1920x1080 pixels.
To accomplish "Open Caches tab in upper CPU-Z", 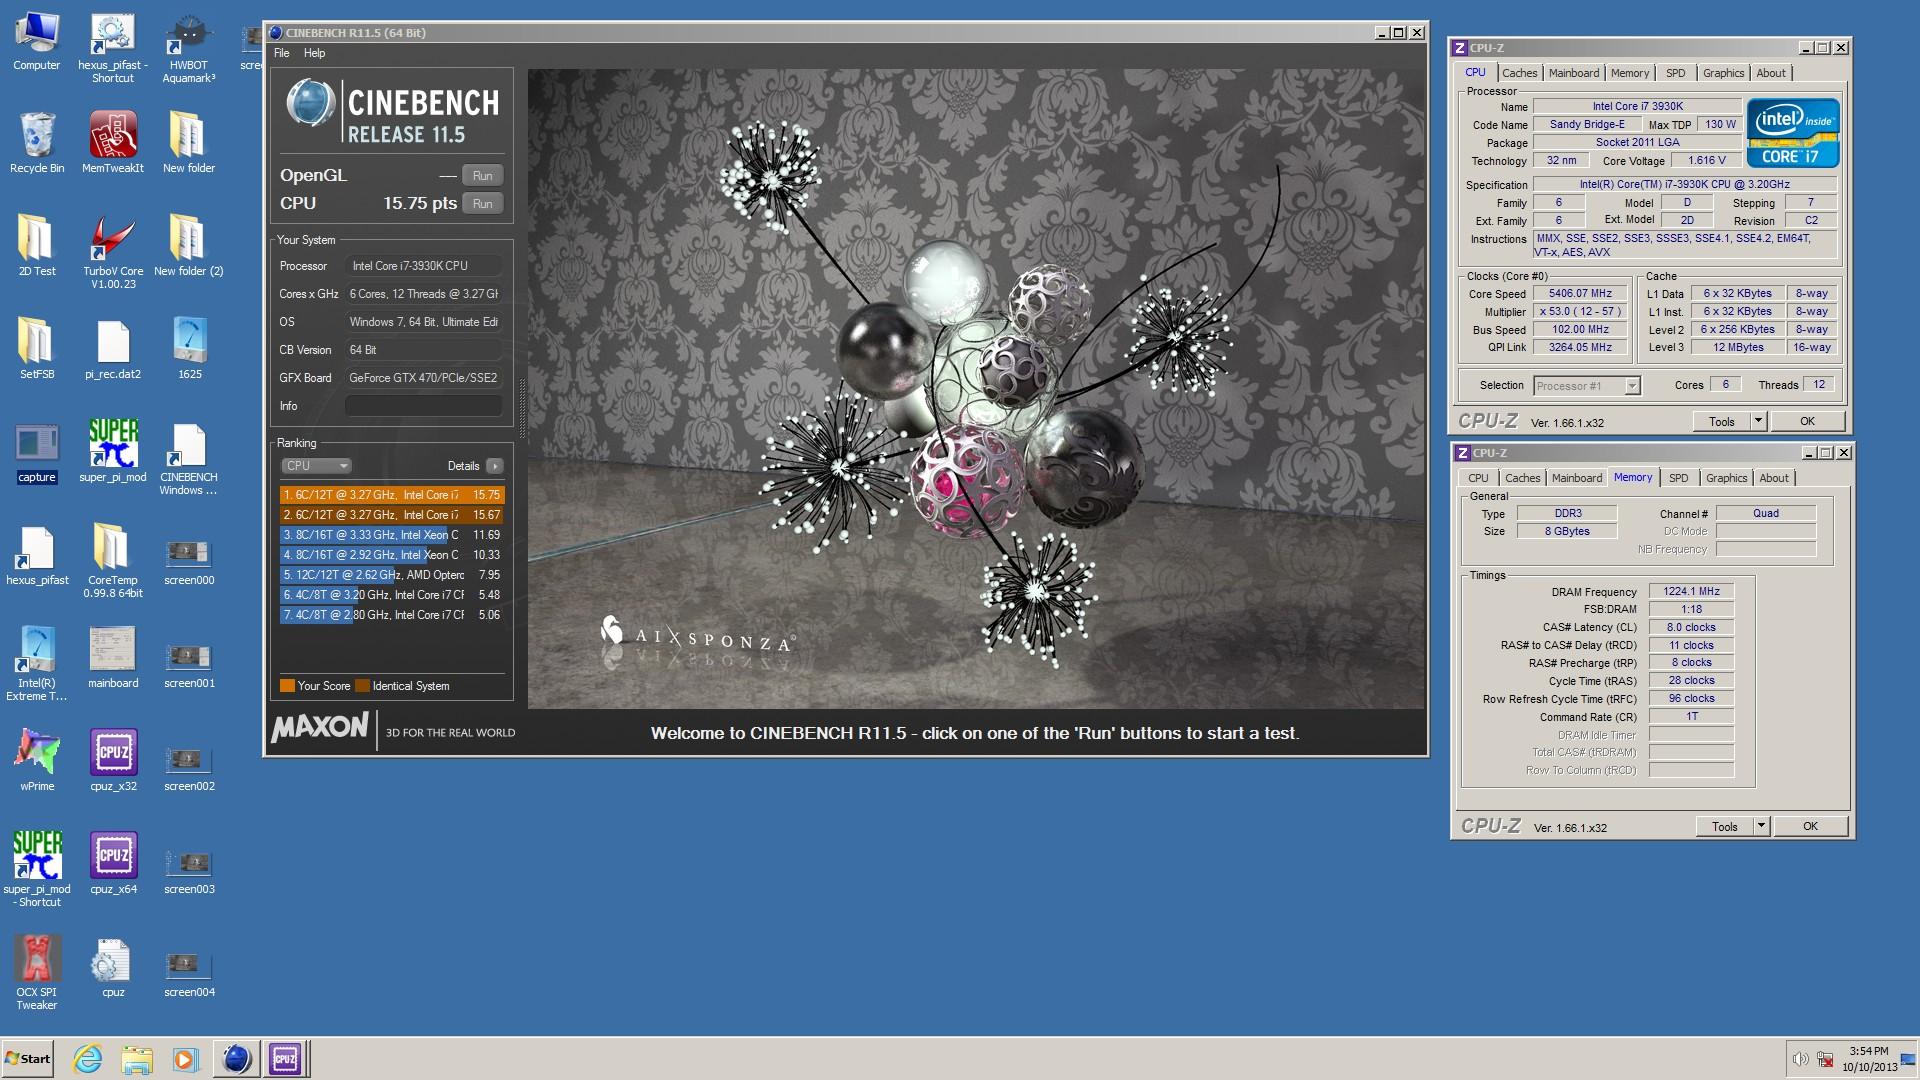I will pyautogui.click(x=1519, y=73).
